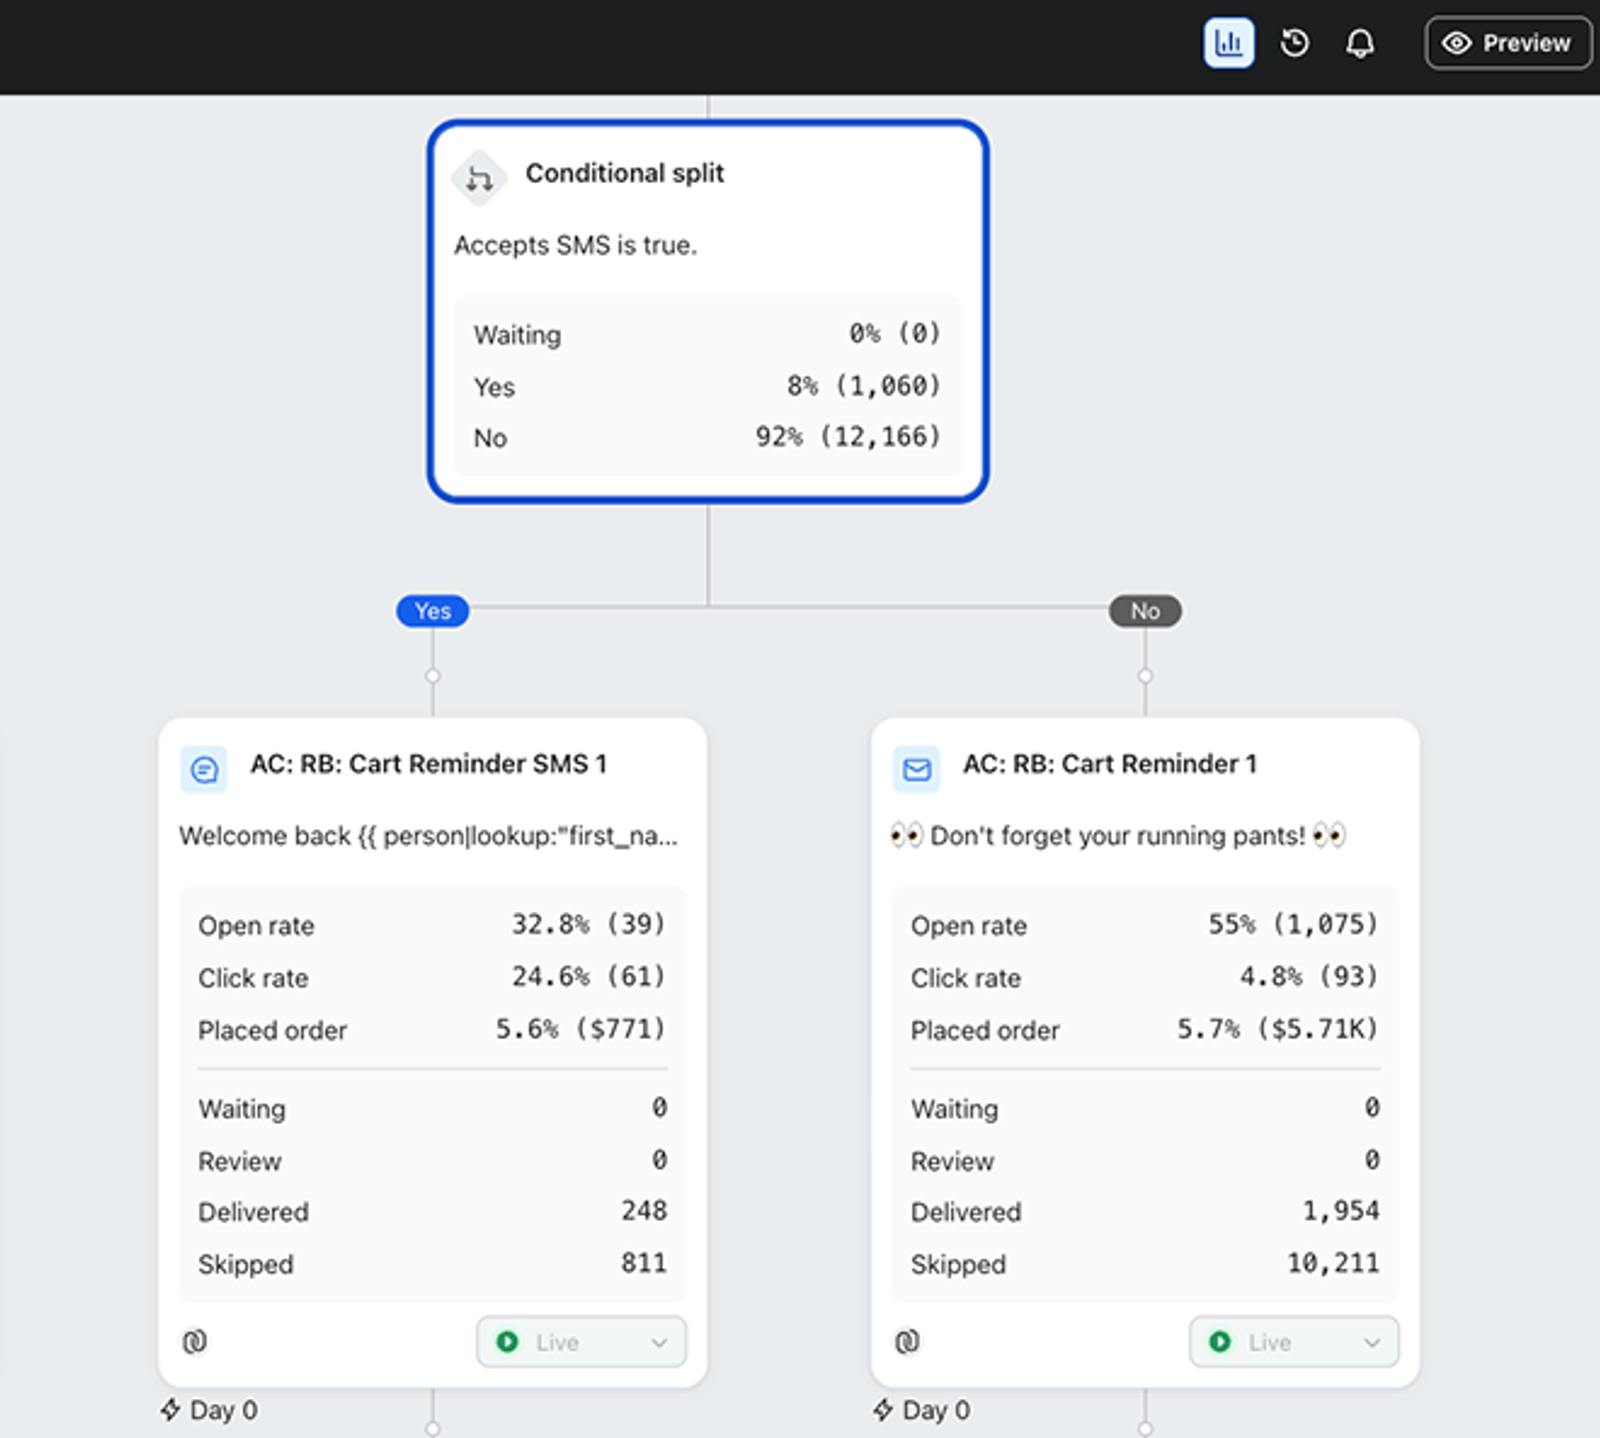Click the add-step node on the Yes branch
Image resolution: width=1600 pixels, height=1438 pixels.
[433, 676]
